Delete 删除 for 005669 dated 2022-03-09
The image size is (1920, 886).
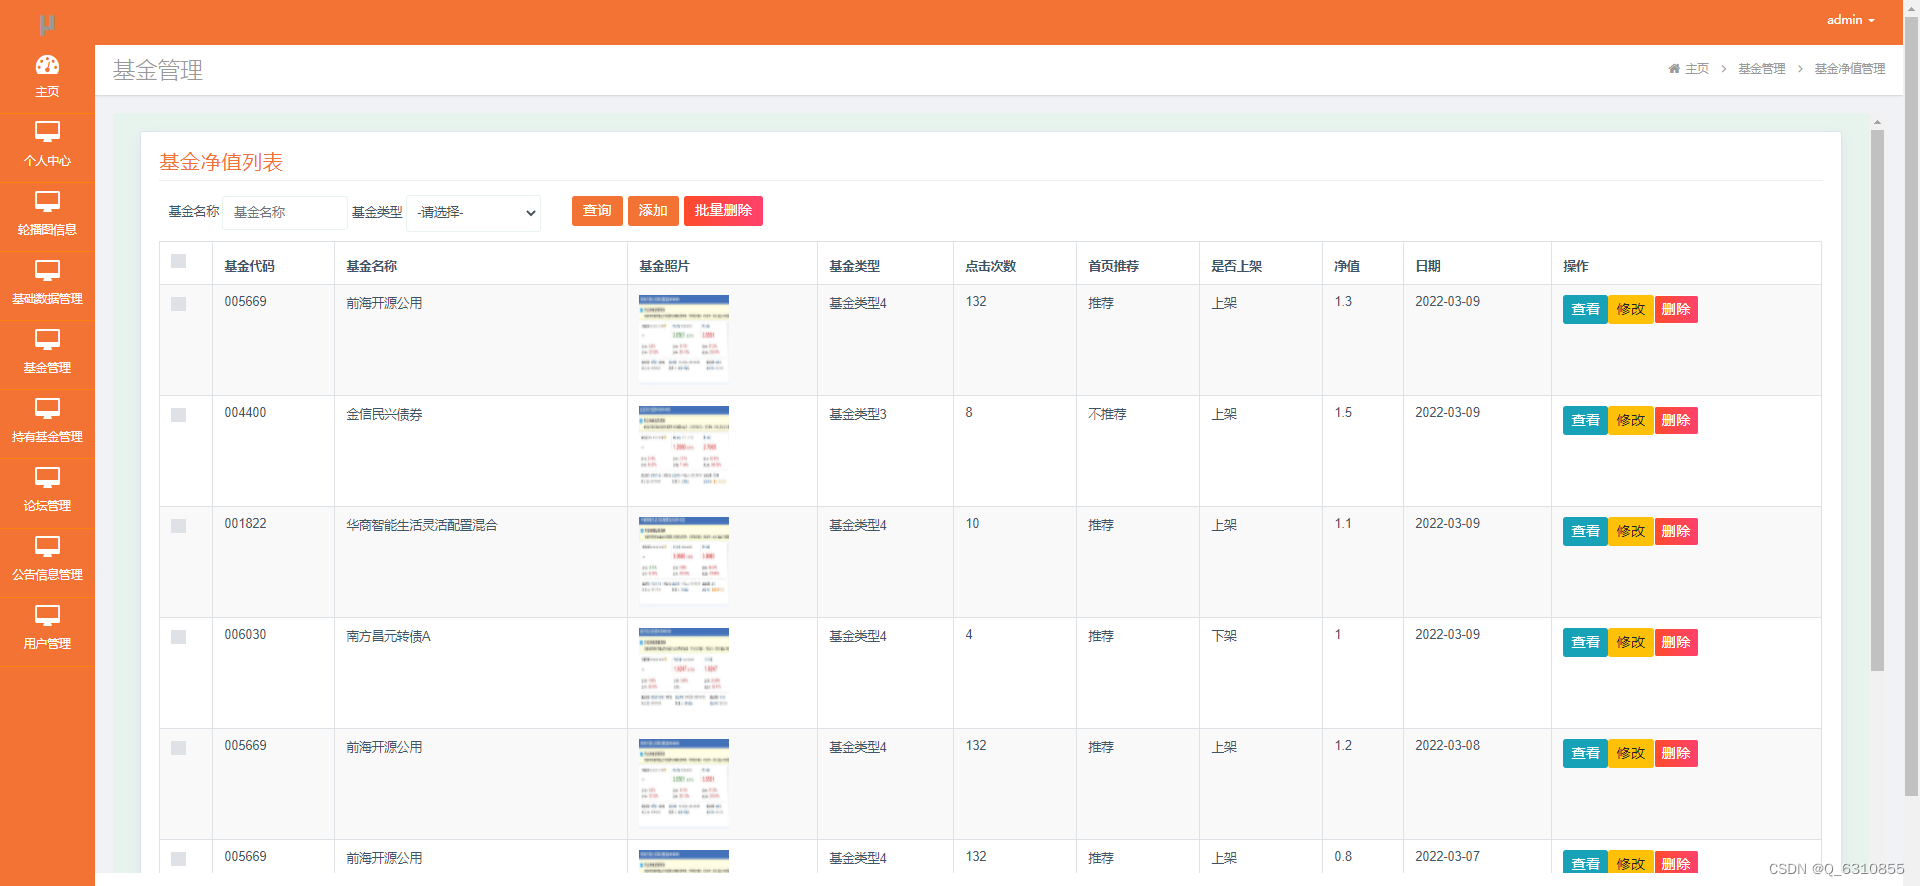tap(1676, 310)
